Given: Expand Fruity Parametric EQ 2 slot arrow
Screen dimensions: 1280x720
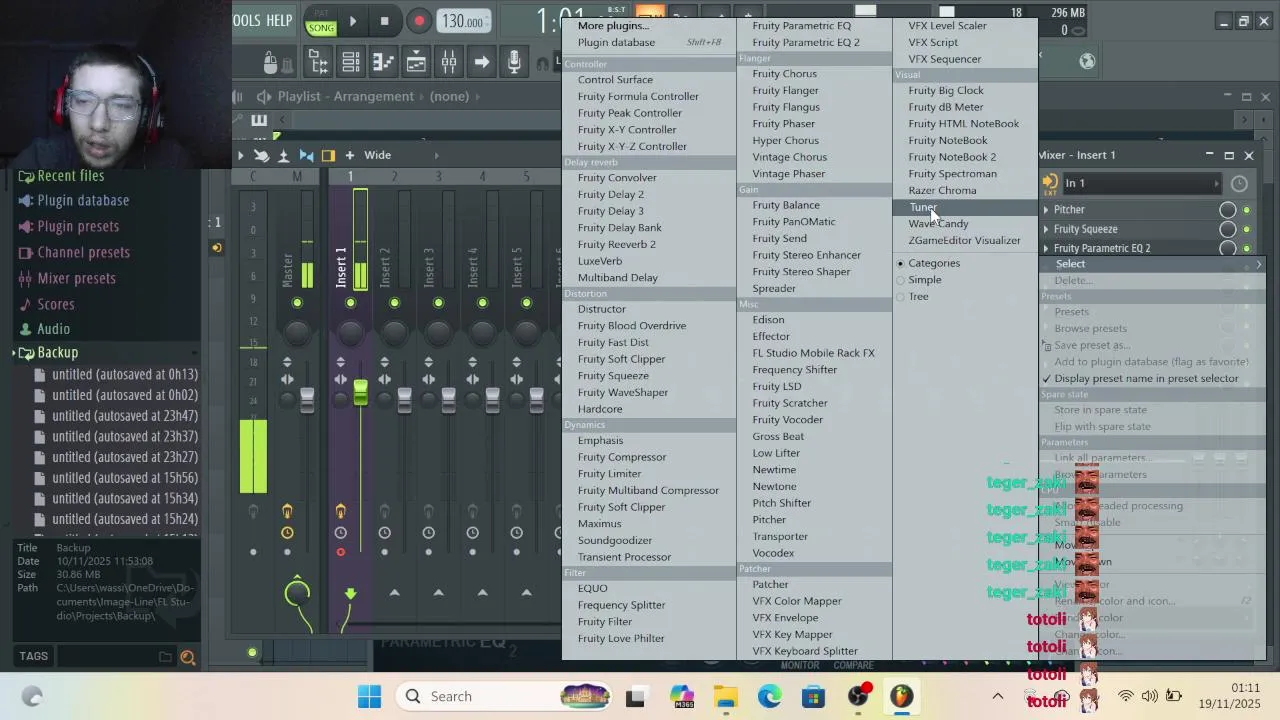Looking at the screenshot, I should (x=1046, y=249).
